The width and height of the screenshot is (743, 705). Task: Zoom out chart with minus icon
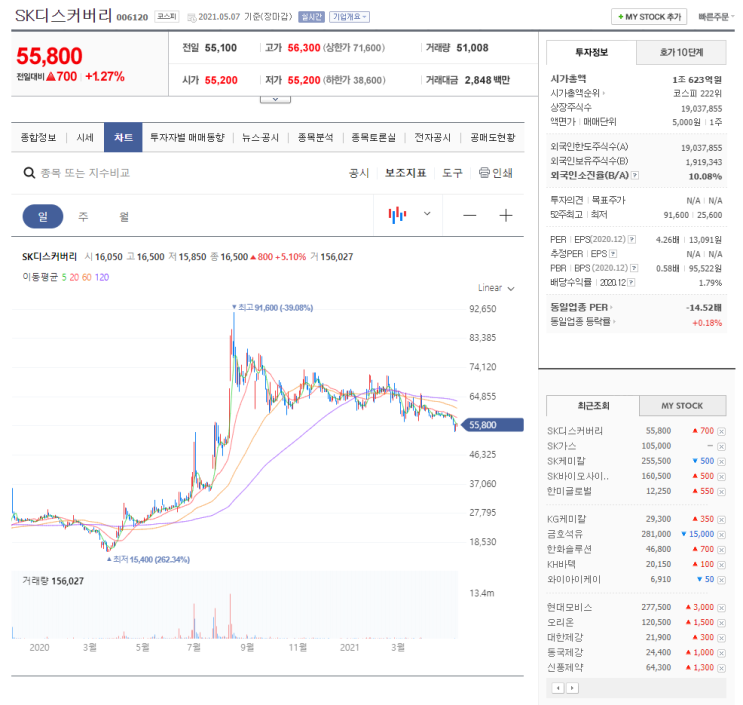coord(470,216)
